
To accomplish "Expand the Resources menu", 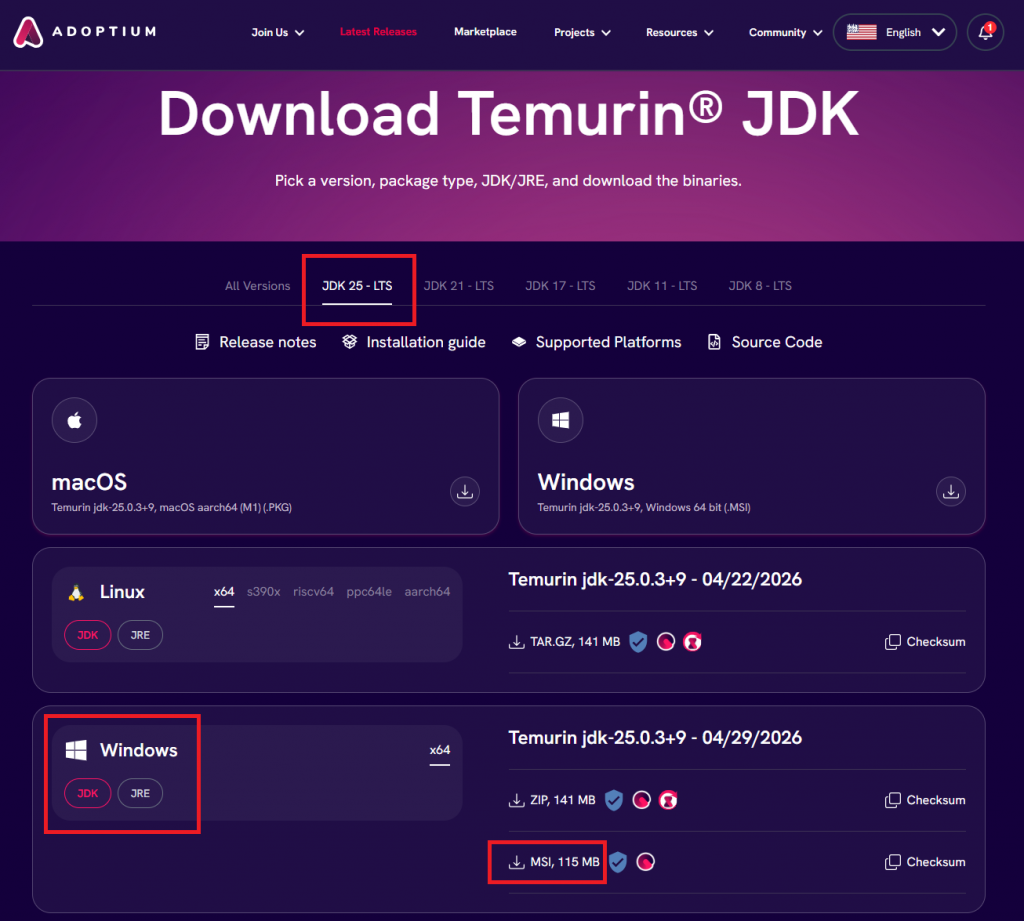I will click(679, 32).
